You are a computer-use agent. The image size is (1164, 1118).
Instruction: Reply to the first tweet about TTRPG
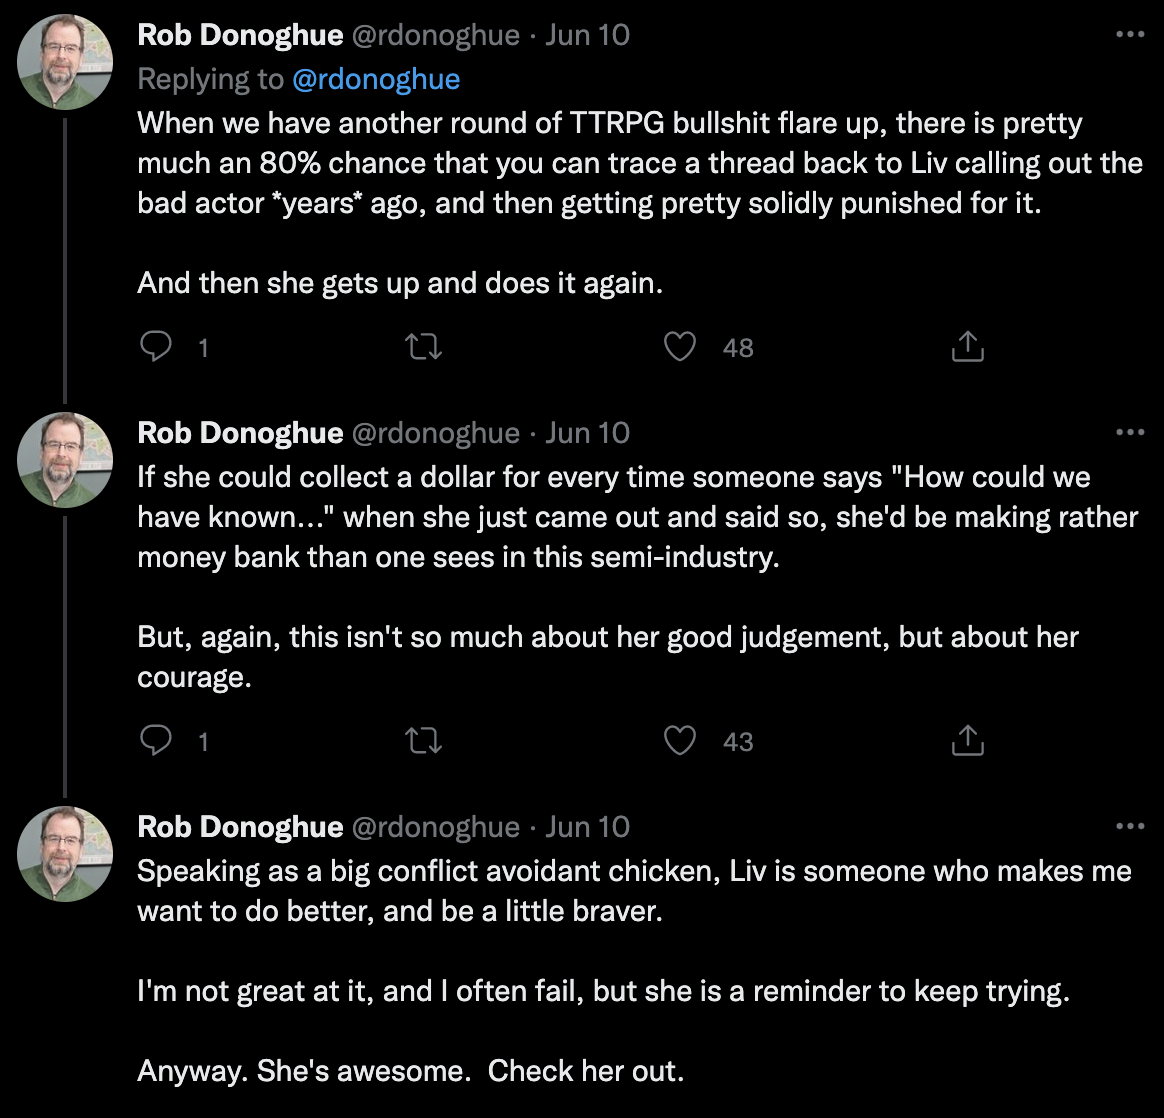pyautogui.click(x=156, y=347)
